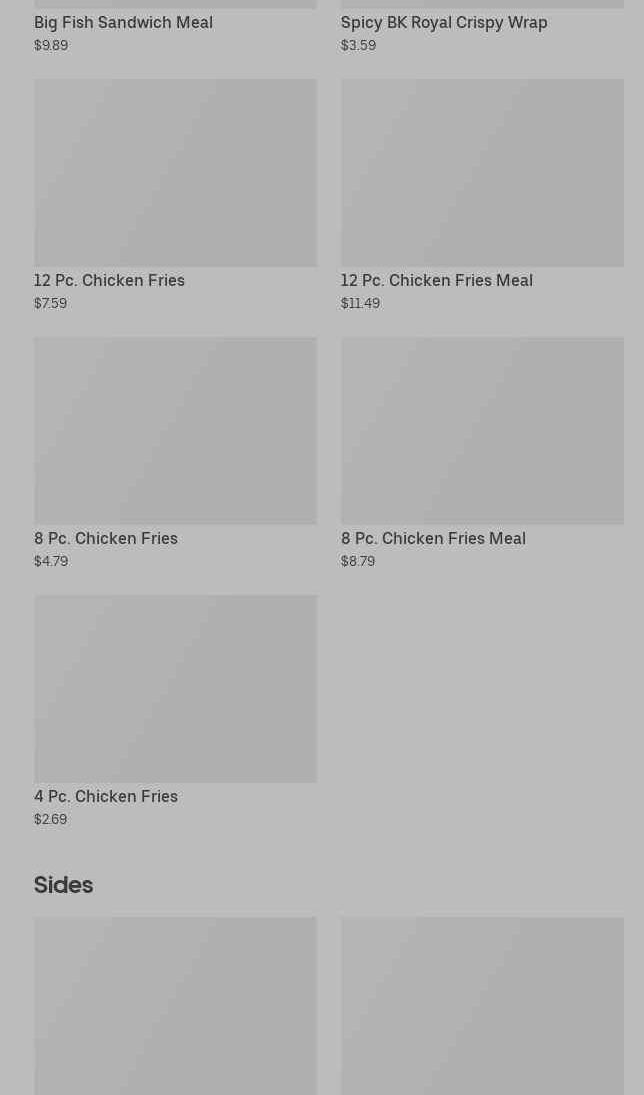Click the $3.59 Crispy Wrap price
644x1095 pixels.
click(358, 45)
